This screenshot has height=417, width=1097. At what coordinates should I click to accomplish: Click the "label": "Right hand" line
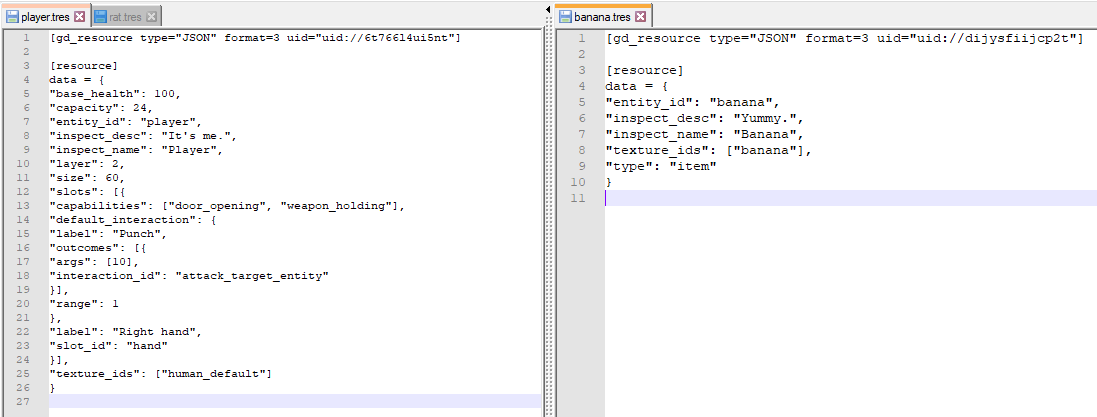coord(126,332)
